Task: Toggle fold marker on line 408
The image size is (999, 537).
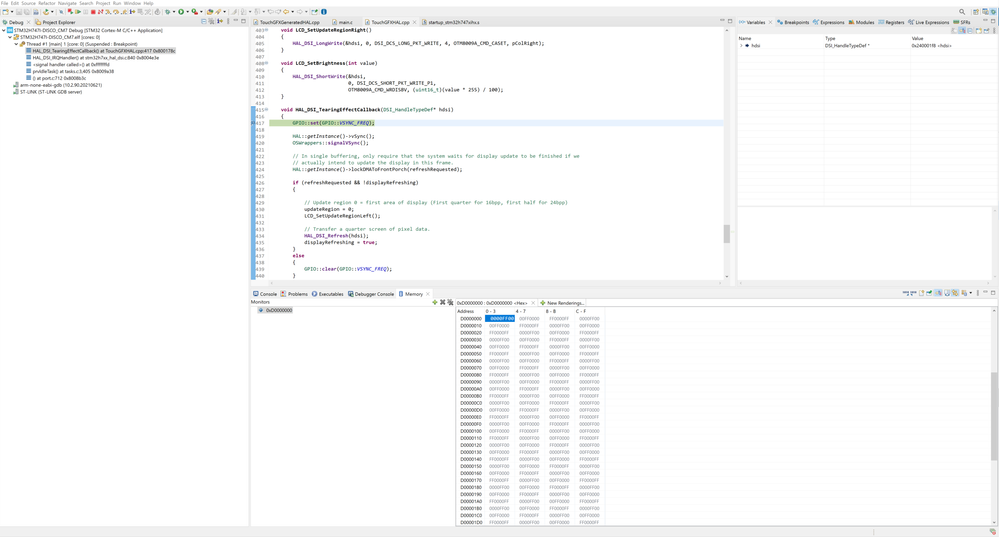Action: 267,63
